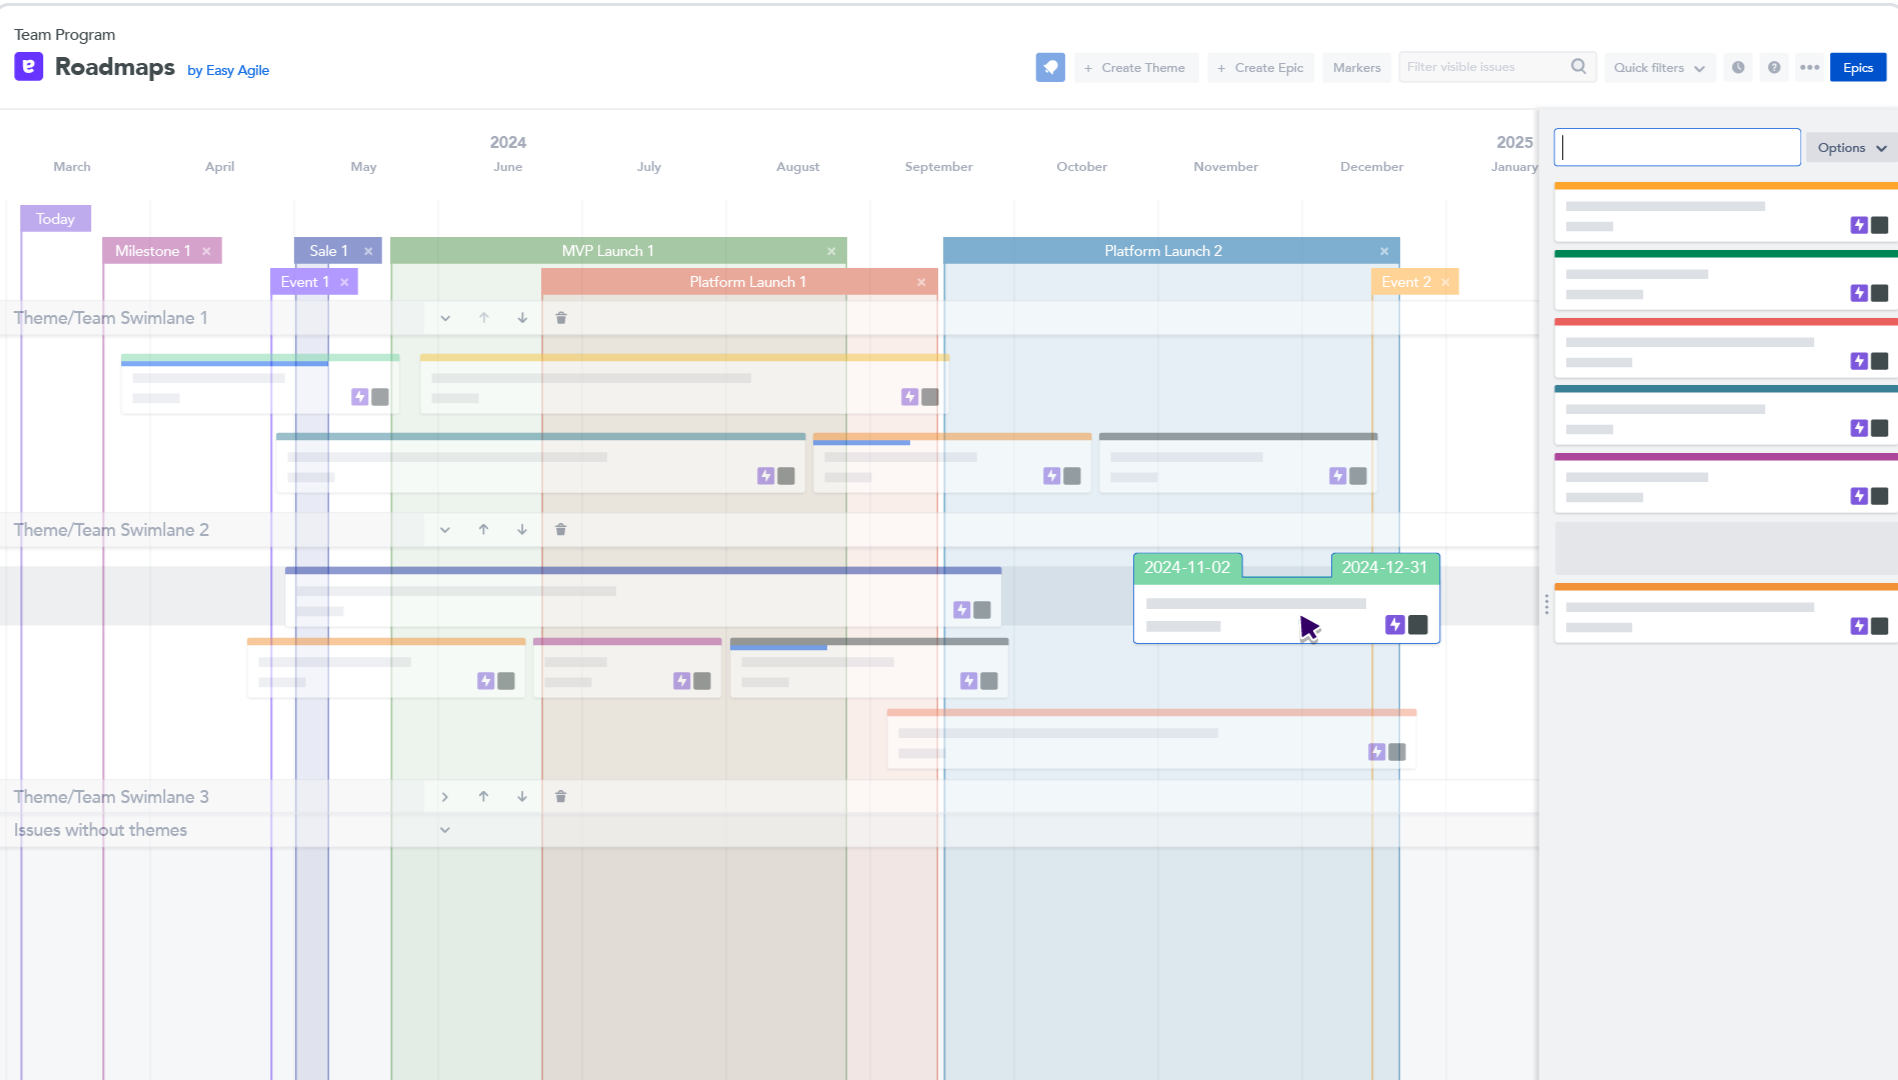Close the Sale 1 marker

click(x=368, y=251)
